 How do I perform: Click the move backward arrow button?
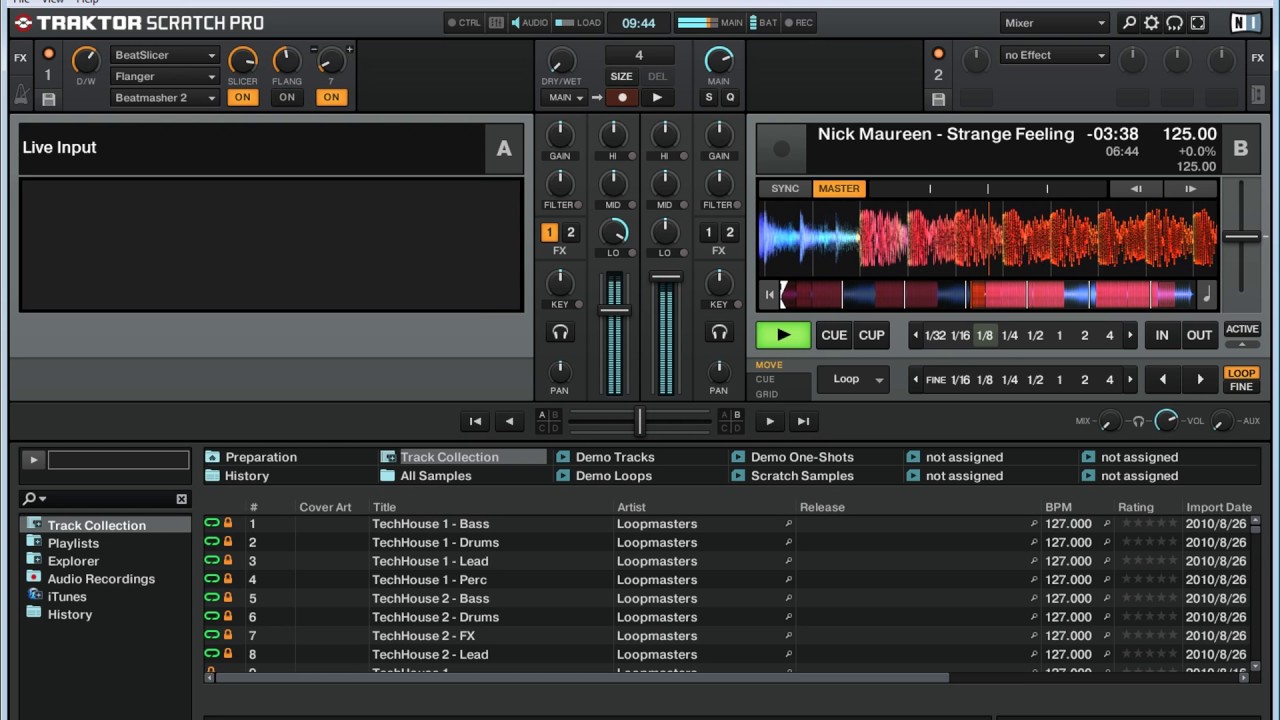(1162, 379)
